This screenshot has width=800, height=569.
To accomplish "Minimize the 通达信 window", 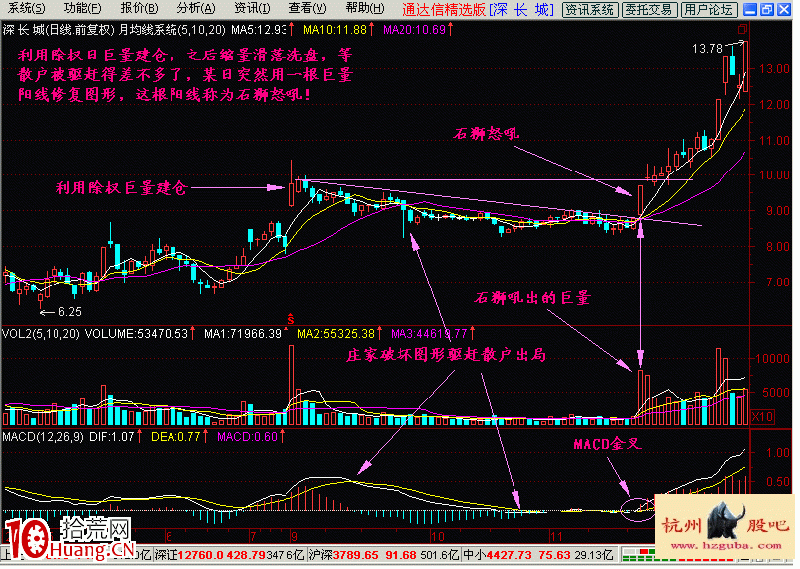I will pyautogui.click(x=749, y=9).
